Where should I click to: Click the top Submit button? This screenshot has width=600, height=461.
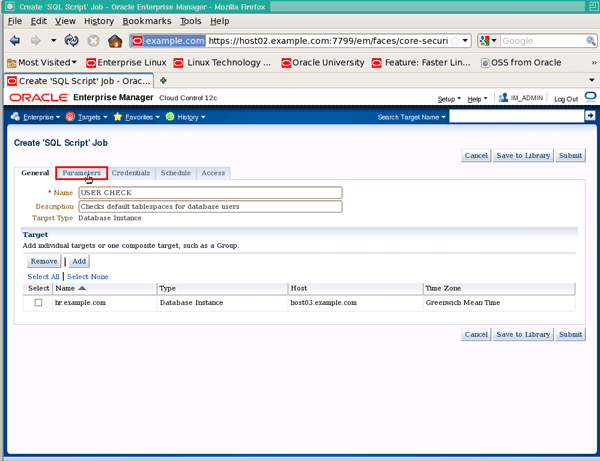570,155
